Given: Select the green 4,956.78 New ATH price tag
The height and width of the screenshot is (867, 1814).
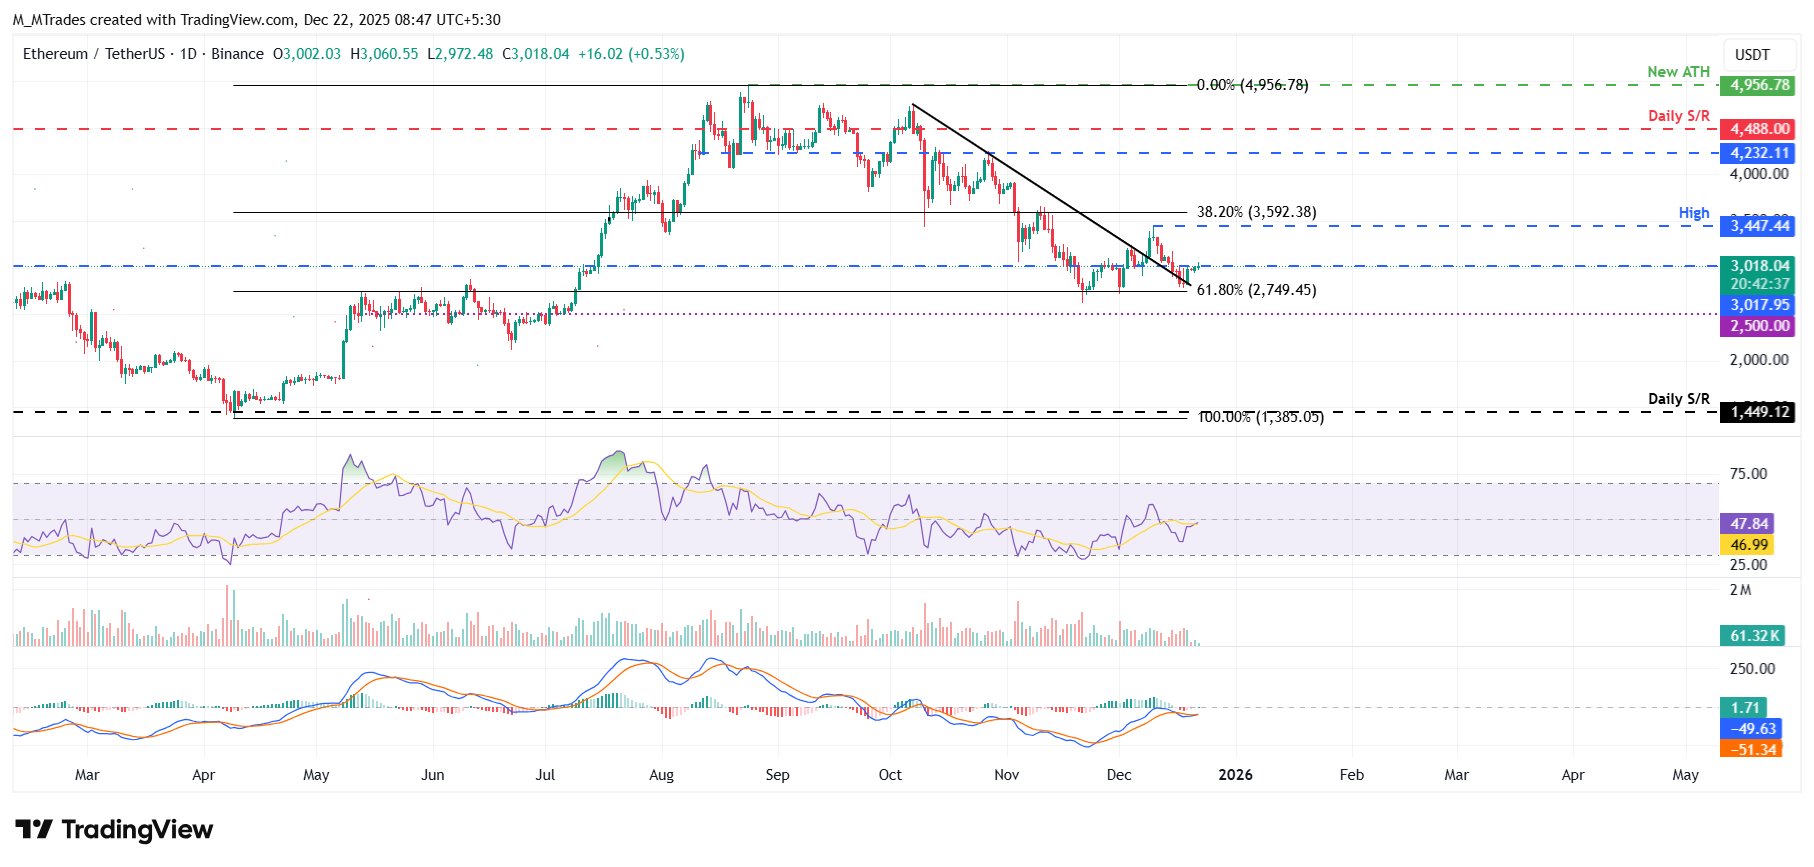Looking at the screenshot, I should tap(1759, 85).
